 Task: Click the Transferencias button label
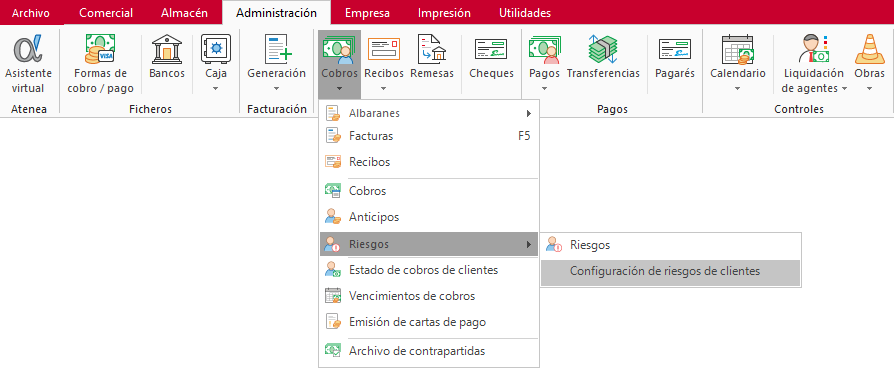(603, 74)
